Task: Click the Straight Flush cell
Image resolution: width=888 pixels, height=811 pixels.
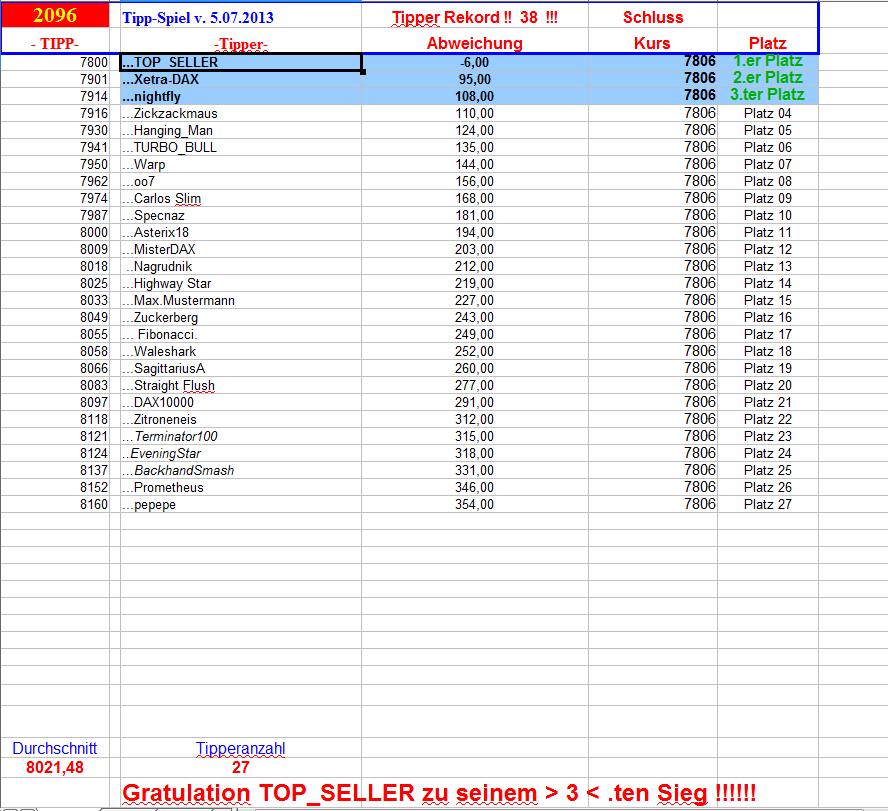Action: [x=241, y=385]
